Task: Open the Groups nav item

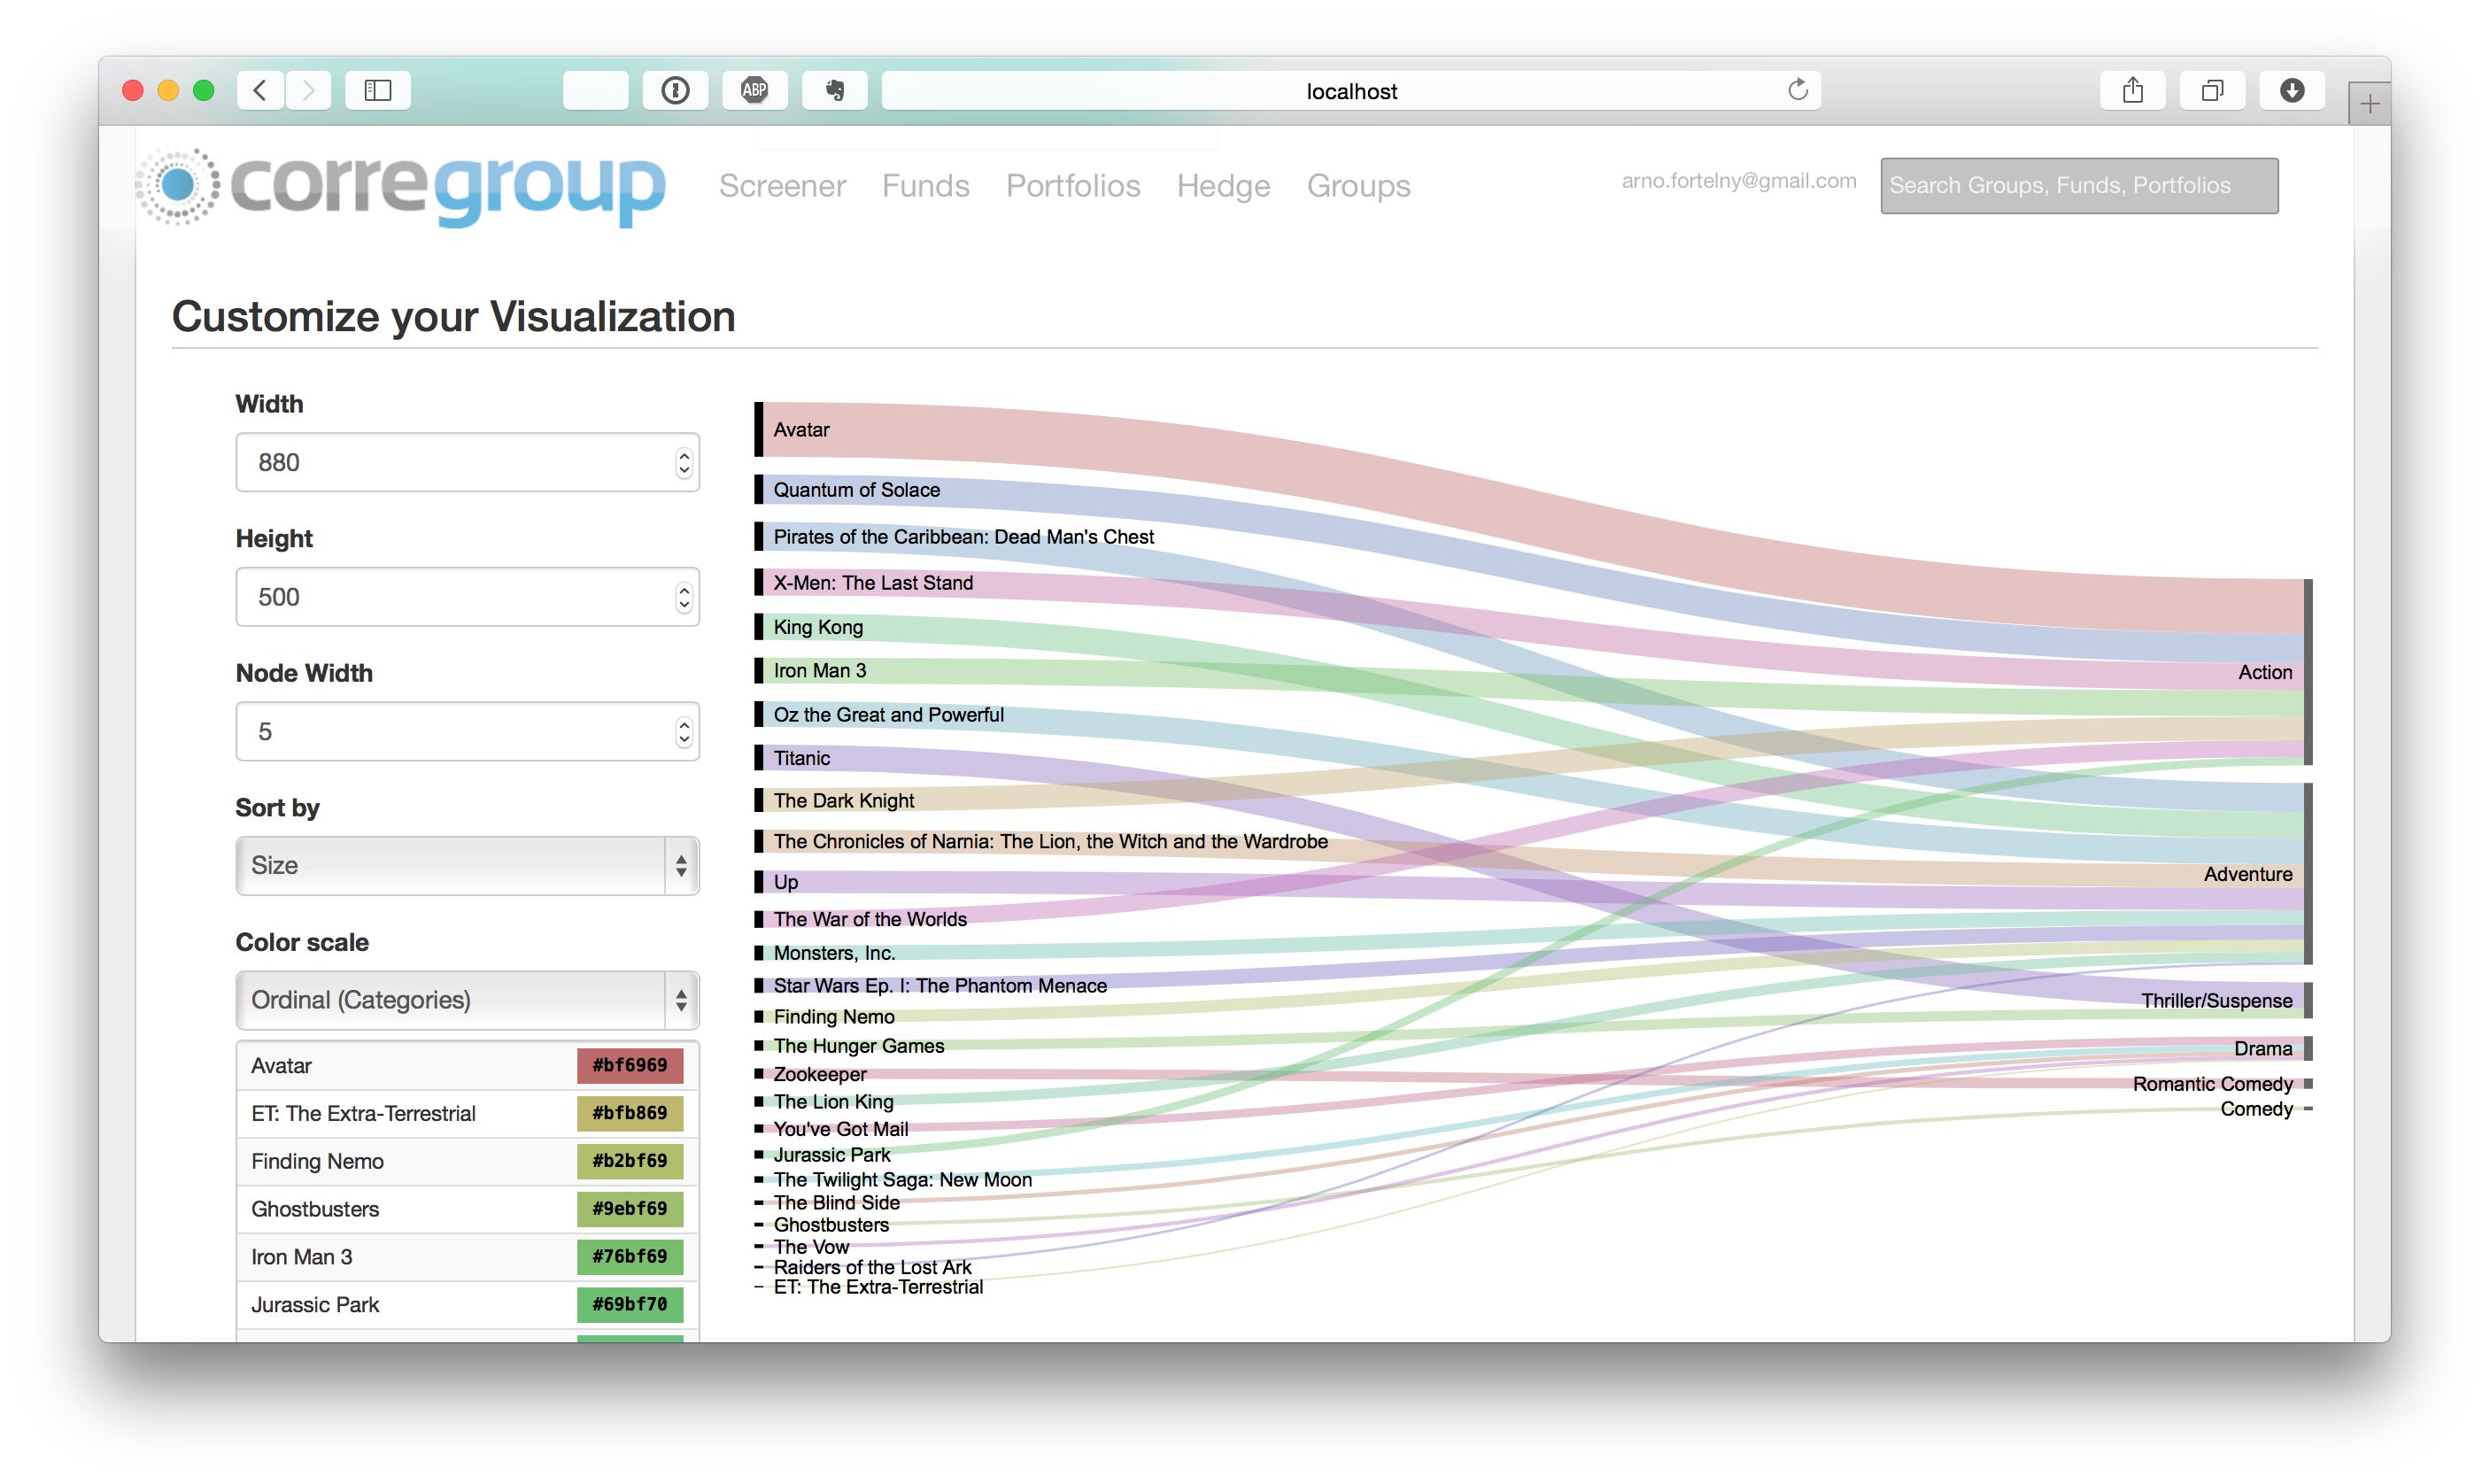Action: tap(1358, 186)
